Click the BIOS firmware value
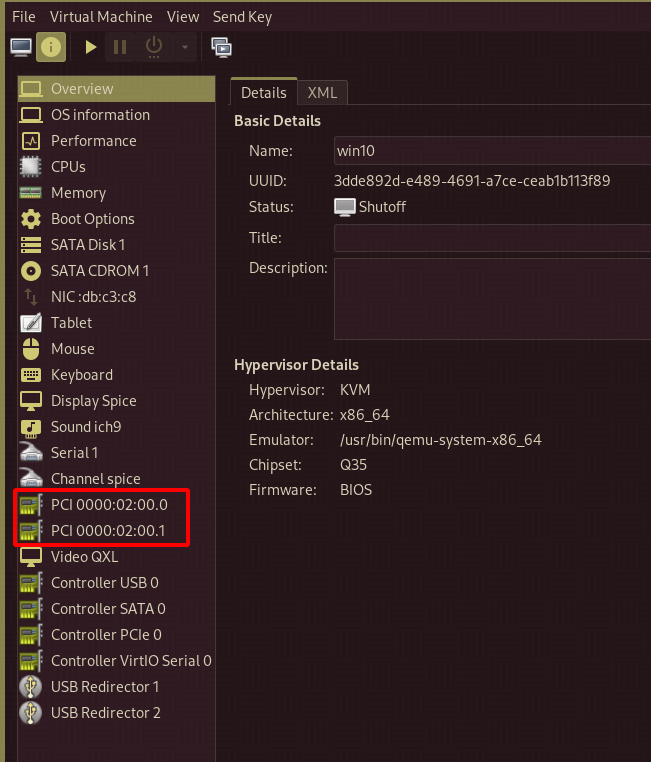Image resolution: width=651 pixels, height=762 pixels. click(x=356, y=490)
